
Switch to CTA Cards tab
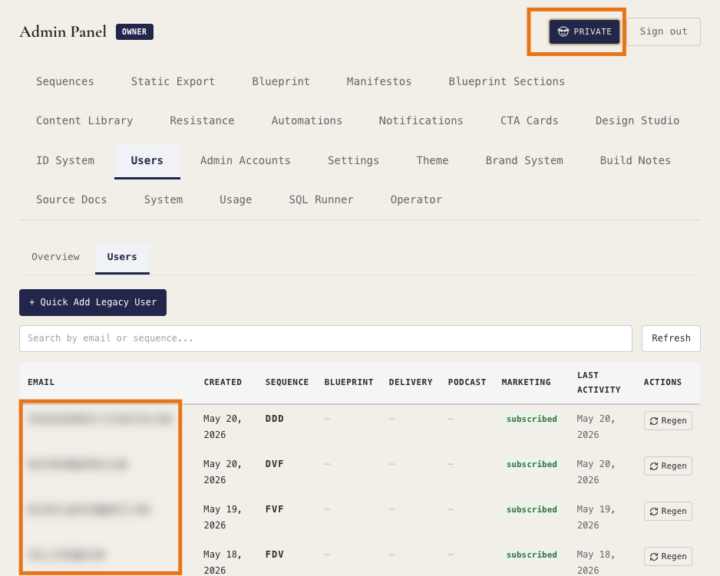529,120
